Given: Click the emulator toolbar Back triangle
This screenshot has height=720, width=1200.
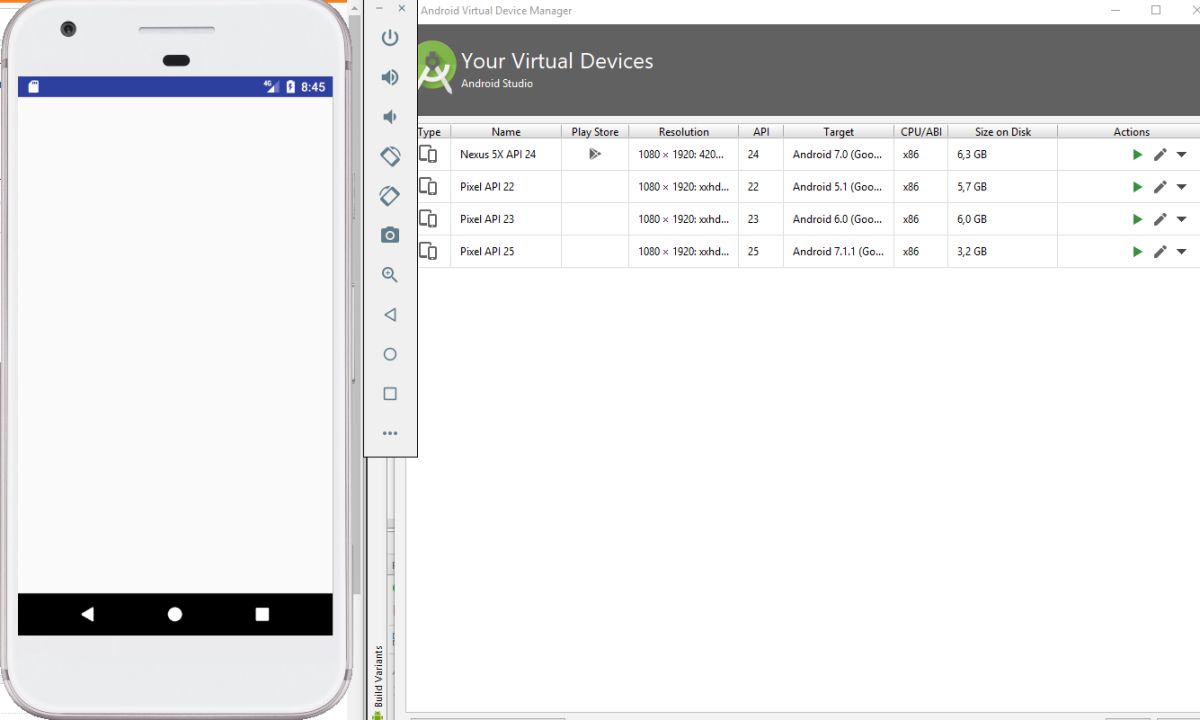Looking at the screenshot, I should pyautogui.click(x=390, y=314).
